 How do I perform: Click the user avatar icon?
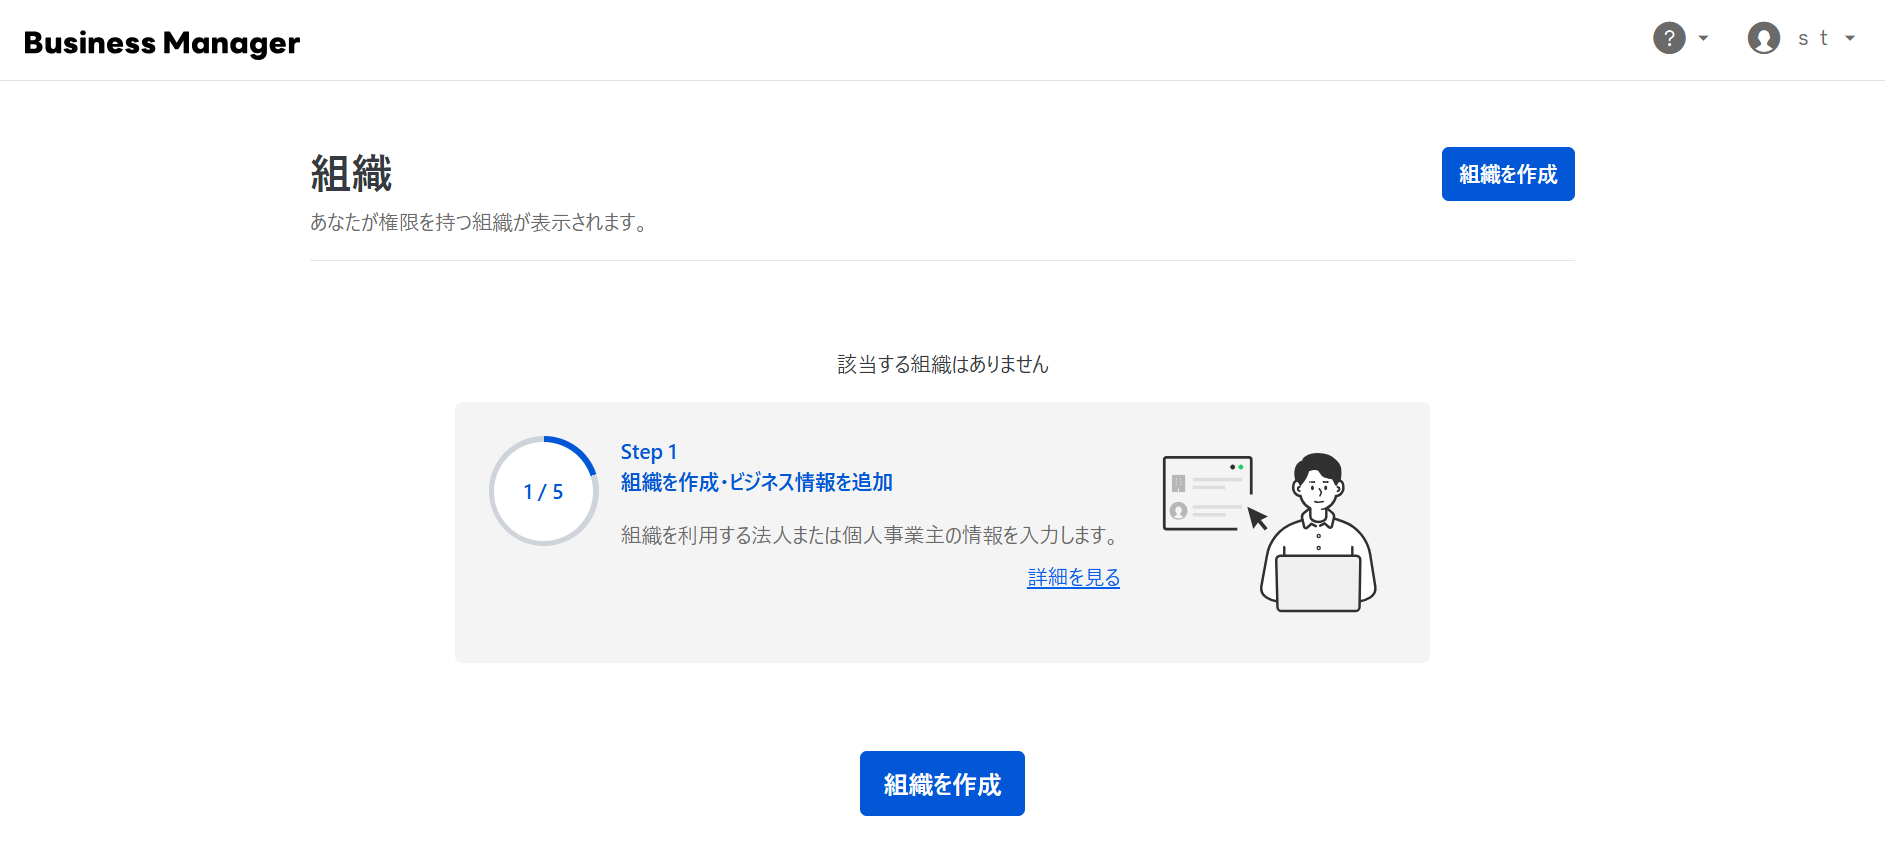pos(1763,38)
